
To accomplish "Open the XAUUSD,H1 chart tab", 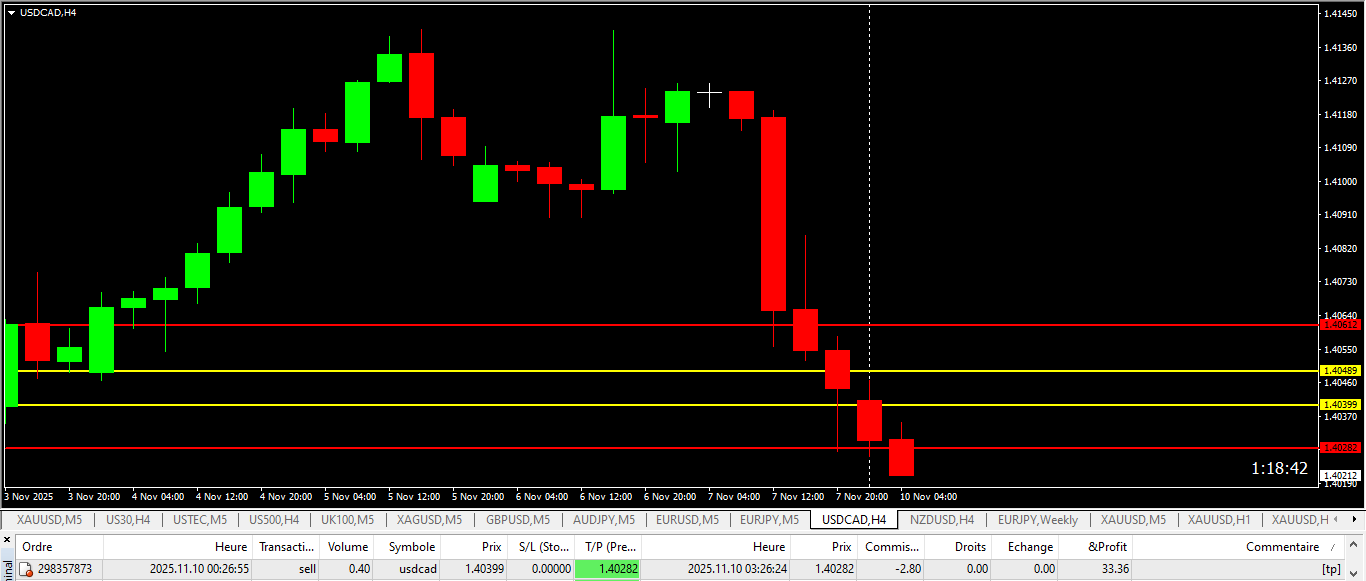I will pyautogui.click(x=1219, y=520).
